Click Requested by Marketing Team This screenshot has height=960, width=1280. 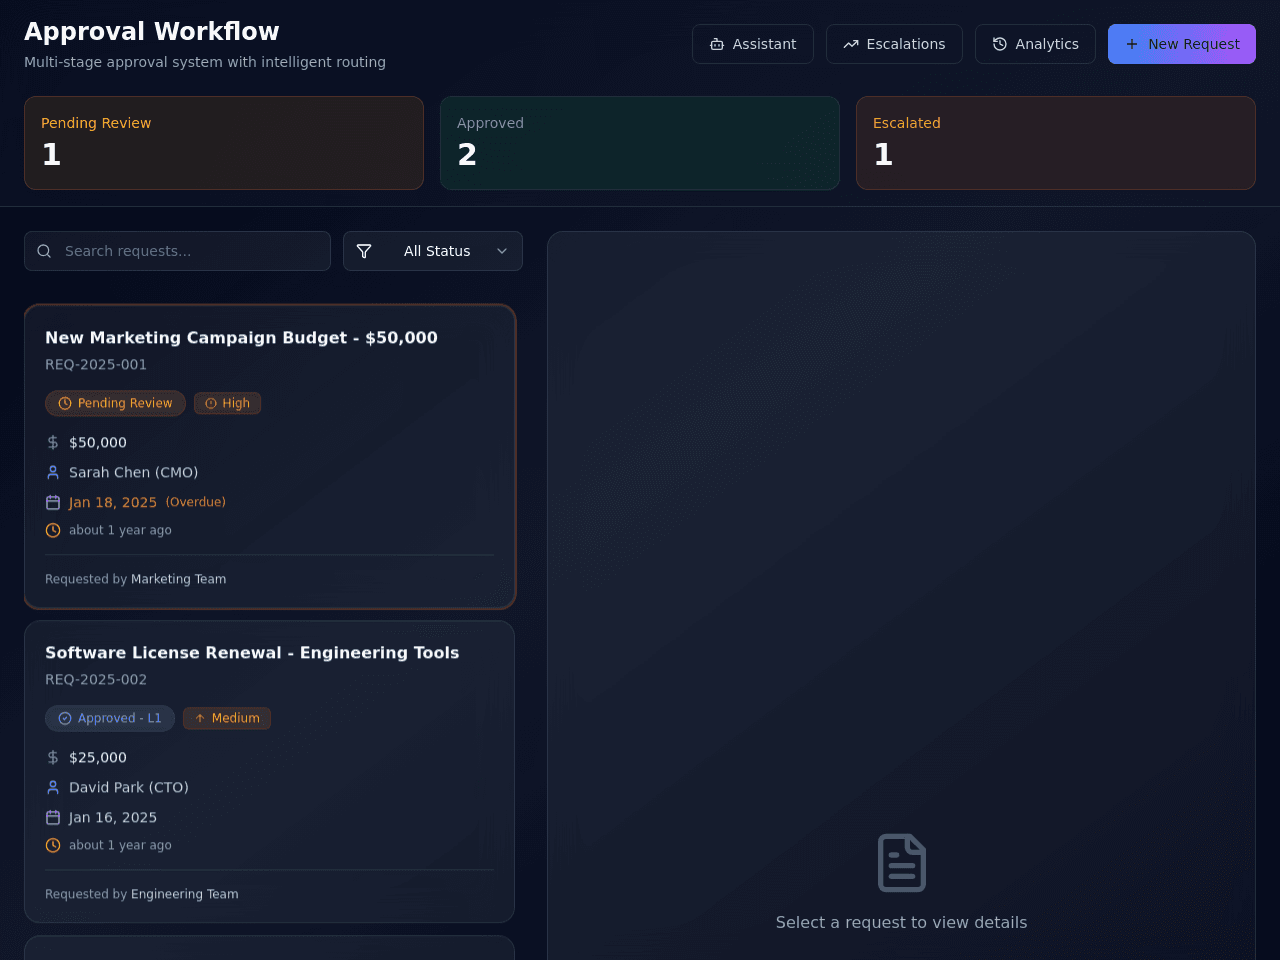(x=136, y=579)
